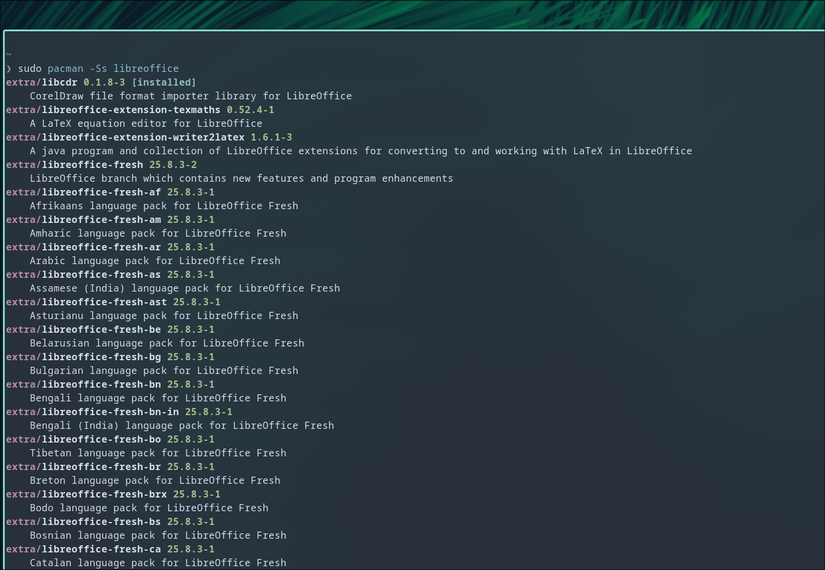
Task: Click the CorelDraw file format importer description
Action: tap(190, 96)
